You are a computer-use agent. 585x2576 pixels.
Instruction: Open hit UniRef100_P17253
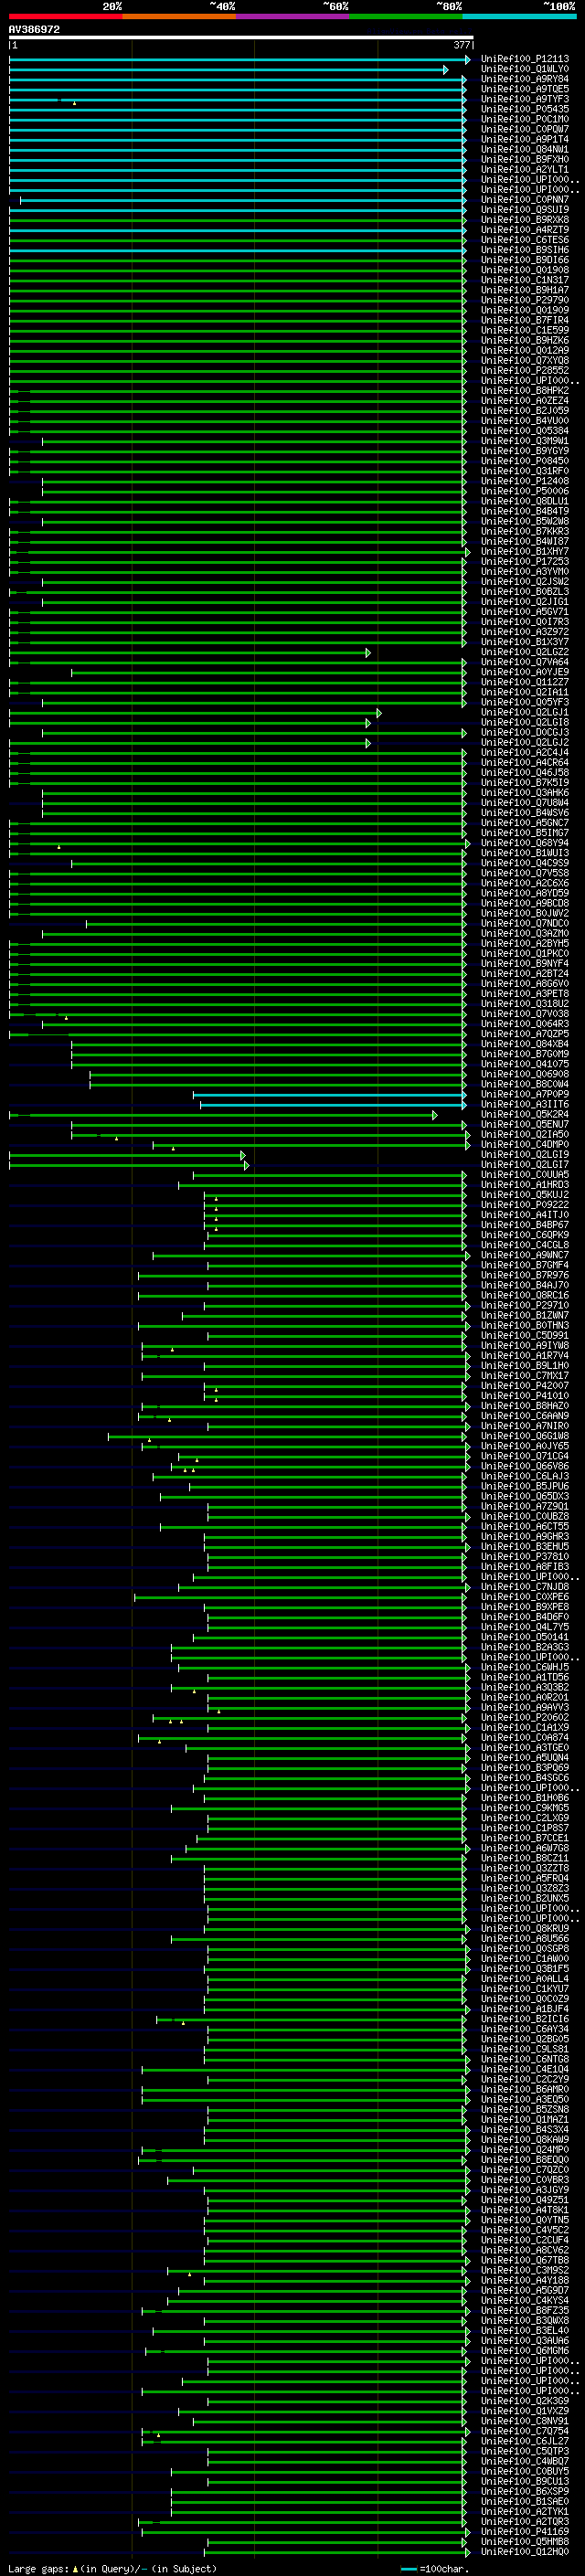point(525,562)
